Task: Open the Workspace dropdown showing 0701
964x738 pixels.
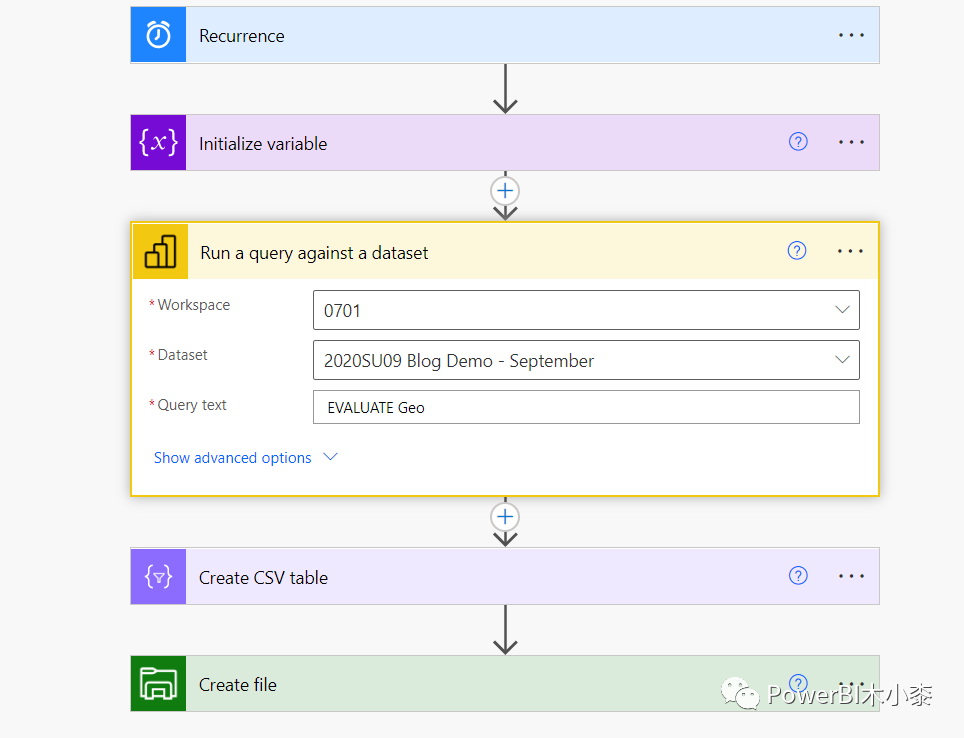Action: (x=586, y=310)
